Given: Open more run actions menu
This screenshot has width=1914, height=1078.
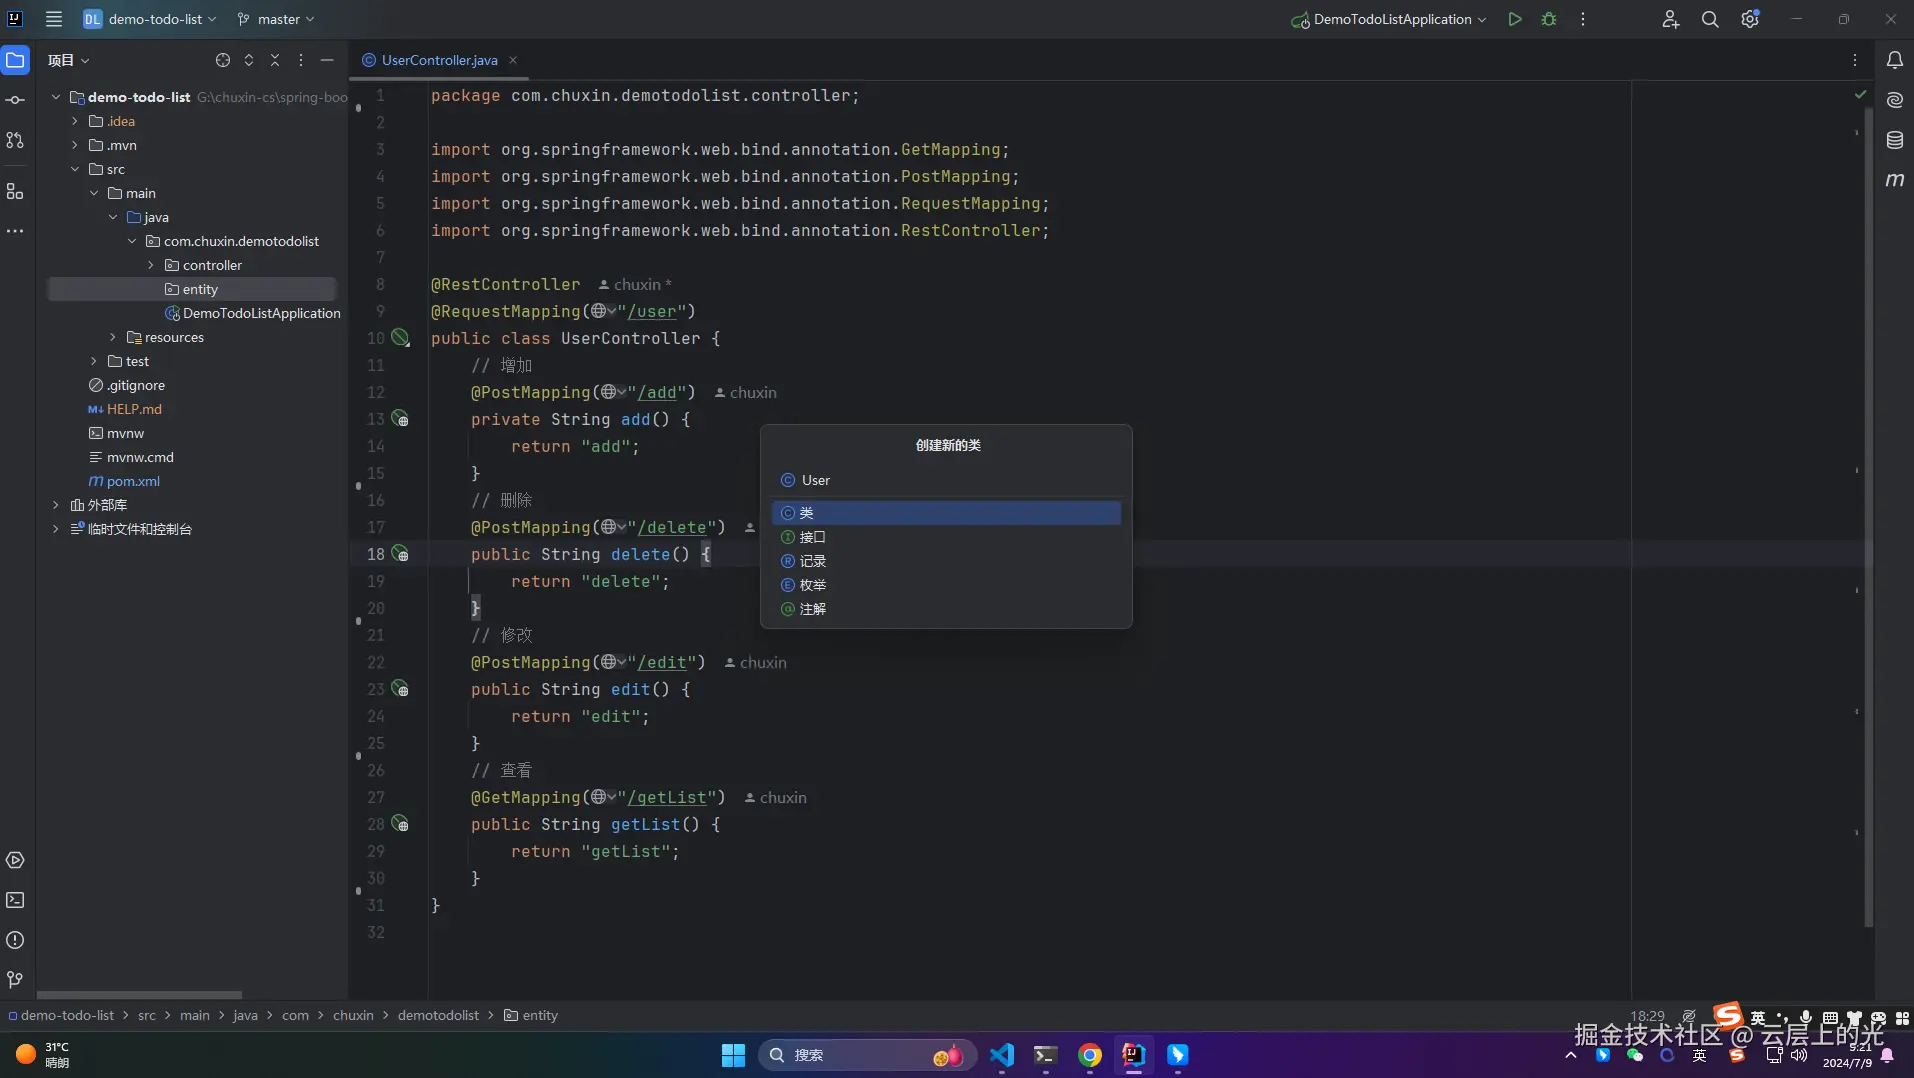Looking at the screenshot, I should tap(1582, 19).
